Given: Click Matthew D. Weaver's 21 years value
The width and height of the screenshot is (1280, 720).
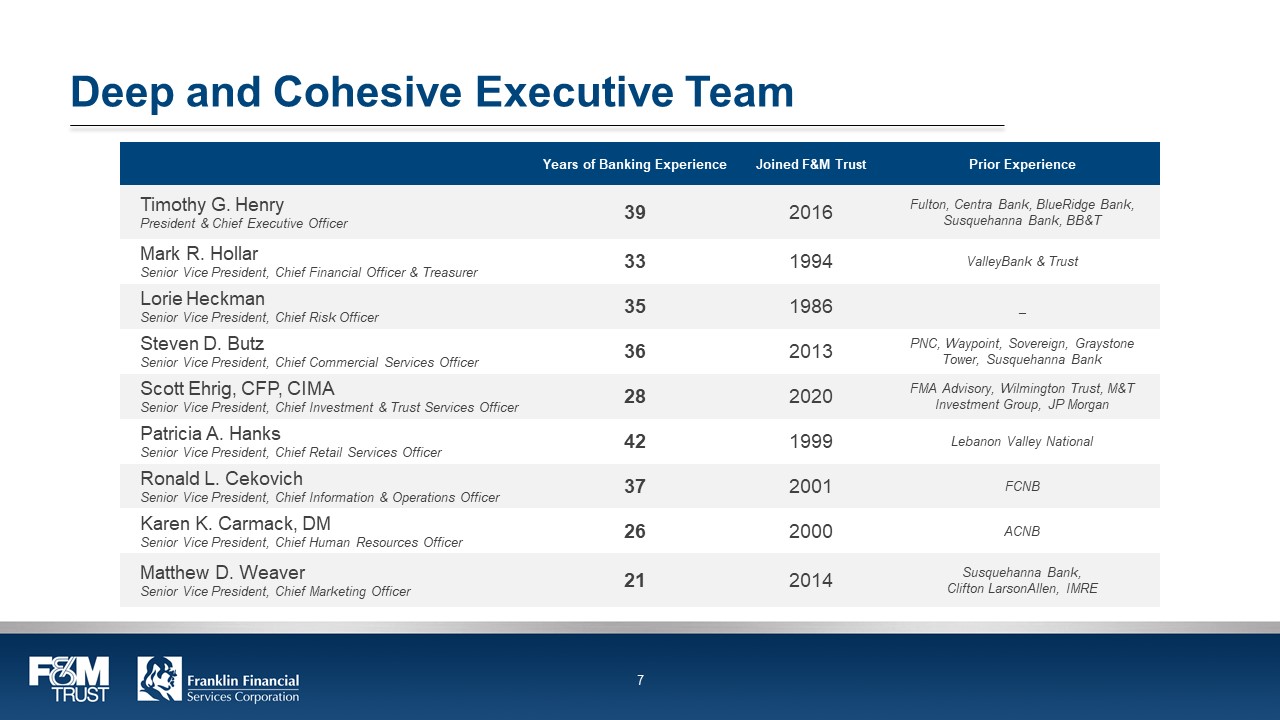Looking at the screenshot, I should pyautogui.click(x=635, y=580).
